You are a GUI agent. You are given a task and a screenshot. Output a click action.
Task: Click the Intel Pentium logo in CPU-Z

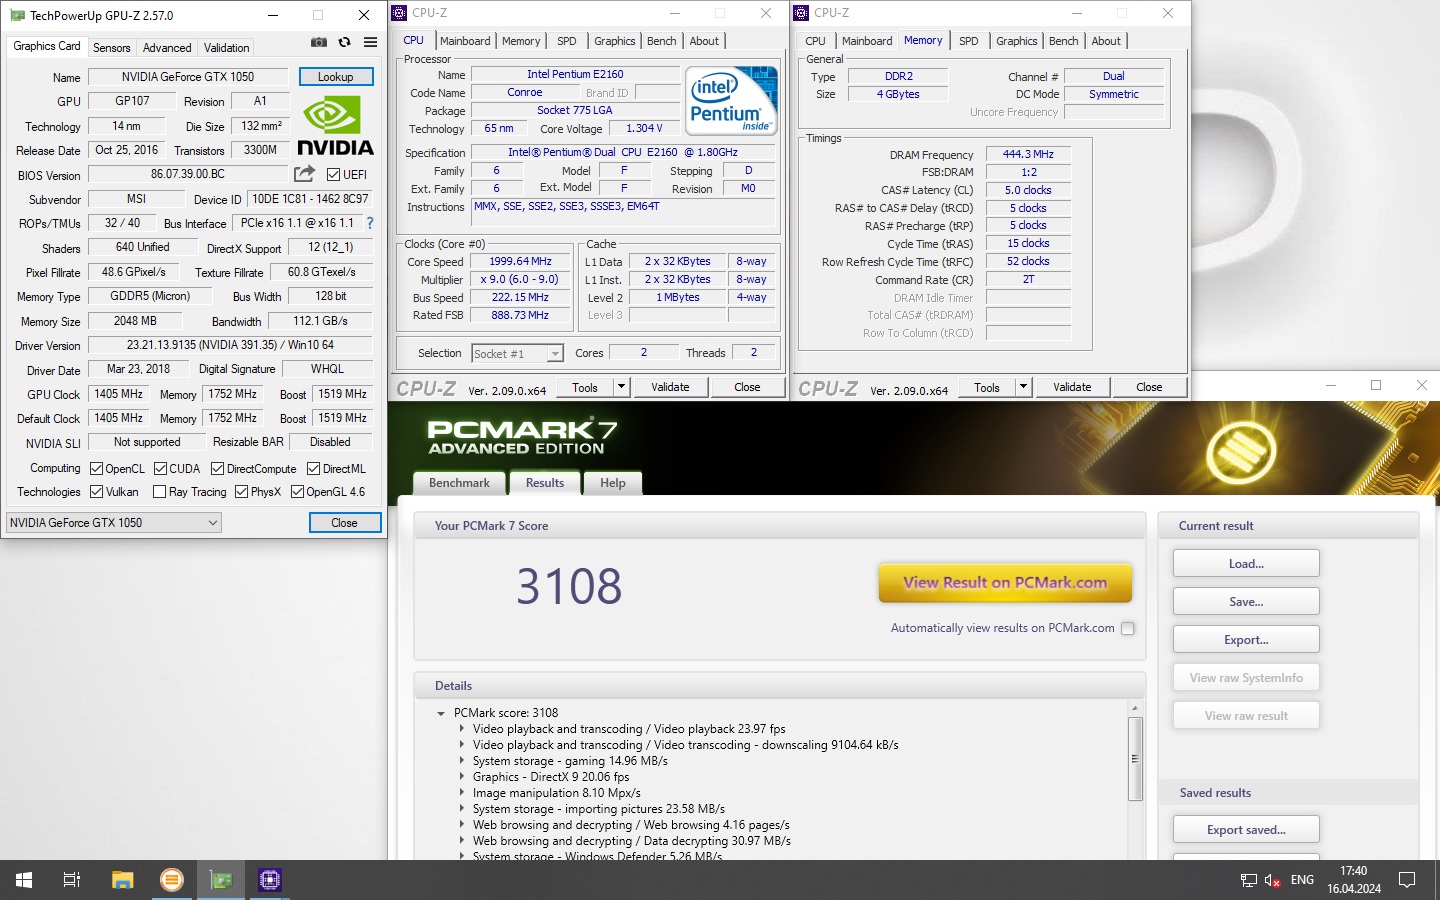coord(732,100)
